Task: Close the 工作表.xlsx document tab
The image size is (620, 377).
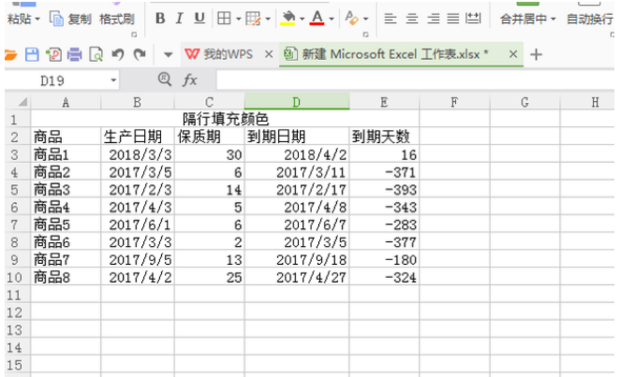Action: 513,54
